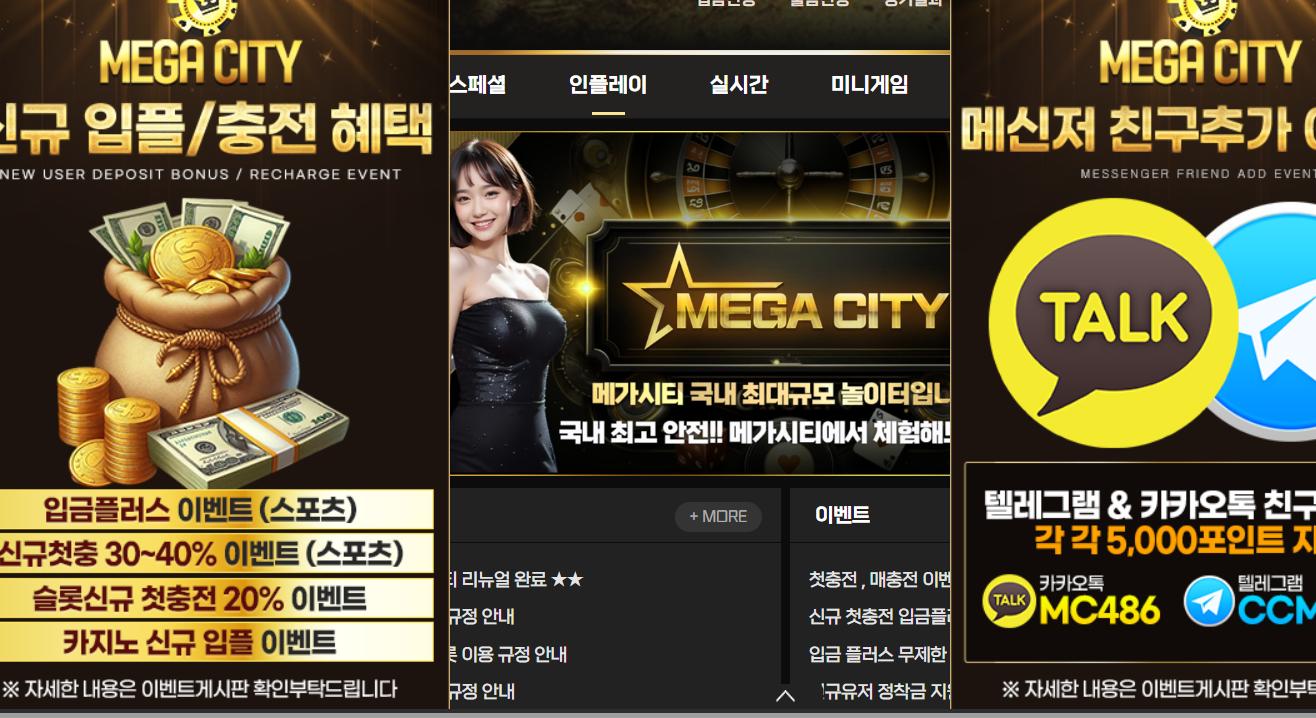Open the 리뉴얼 완료 ★★ notice

click(516, 580)
